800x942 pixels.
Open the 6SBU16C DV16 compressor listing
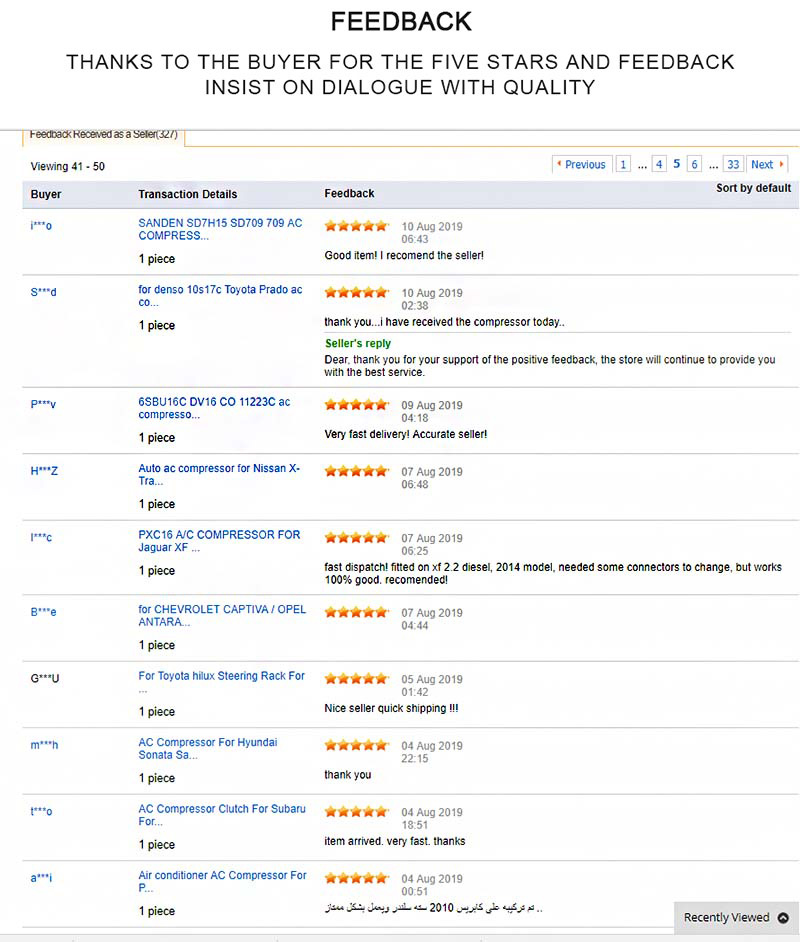(214, 408)
